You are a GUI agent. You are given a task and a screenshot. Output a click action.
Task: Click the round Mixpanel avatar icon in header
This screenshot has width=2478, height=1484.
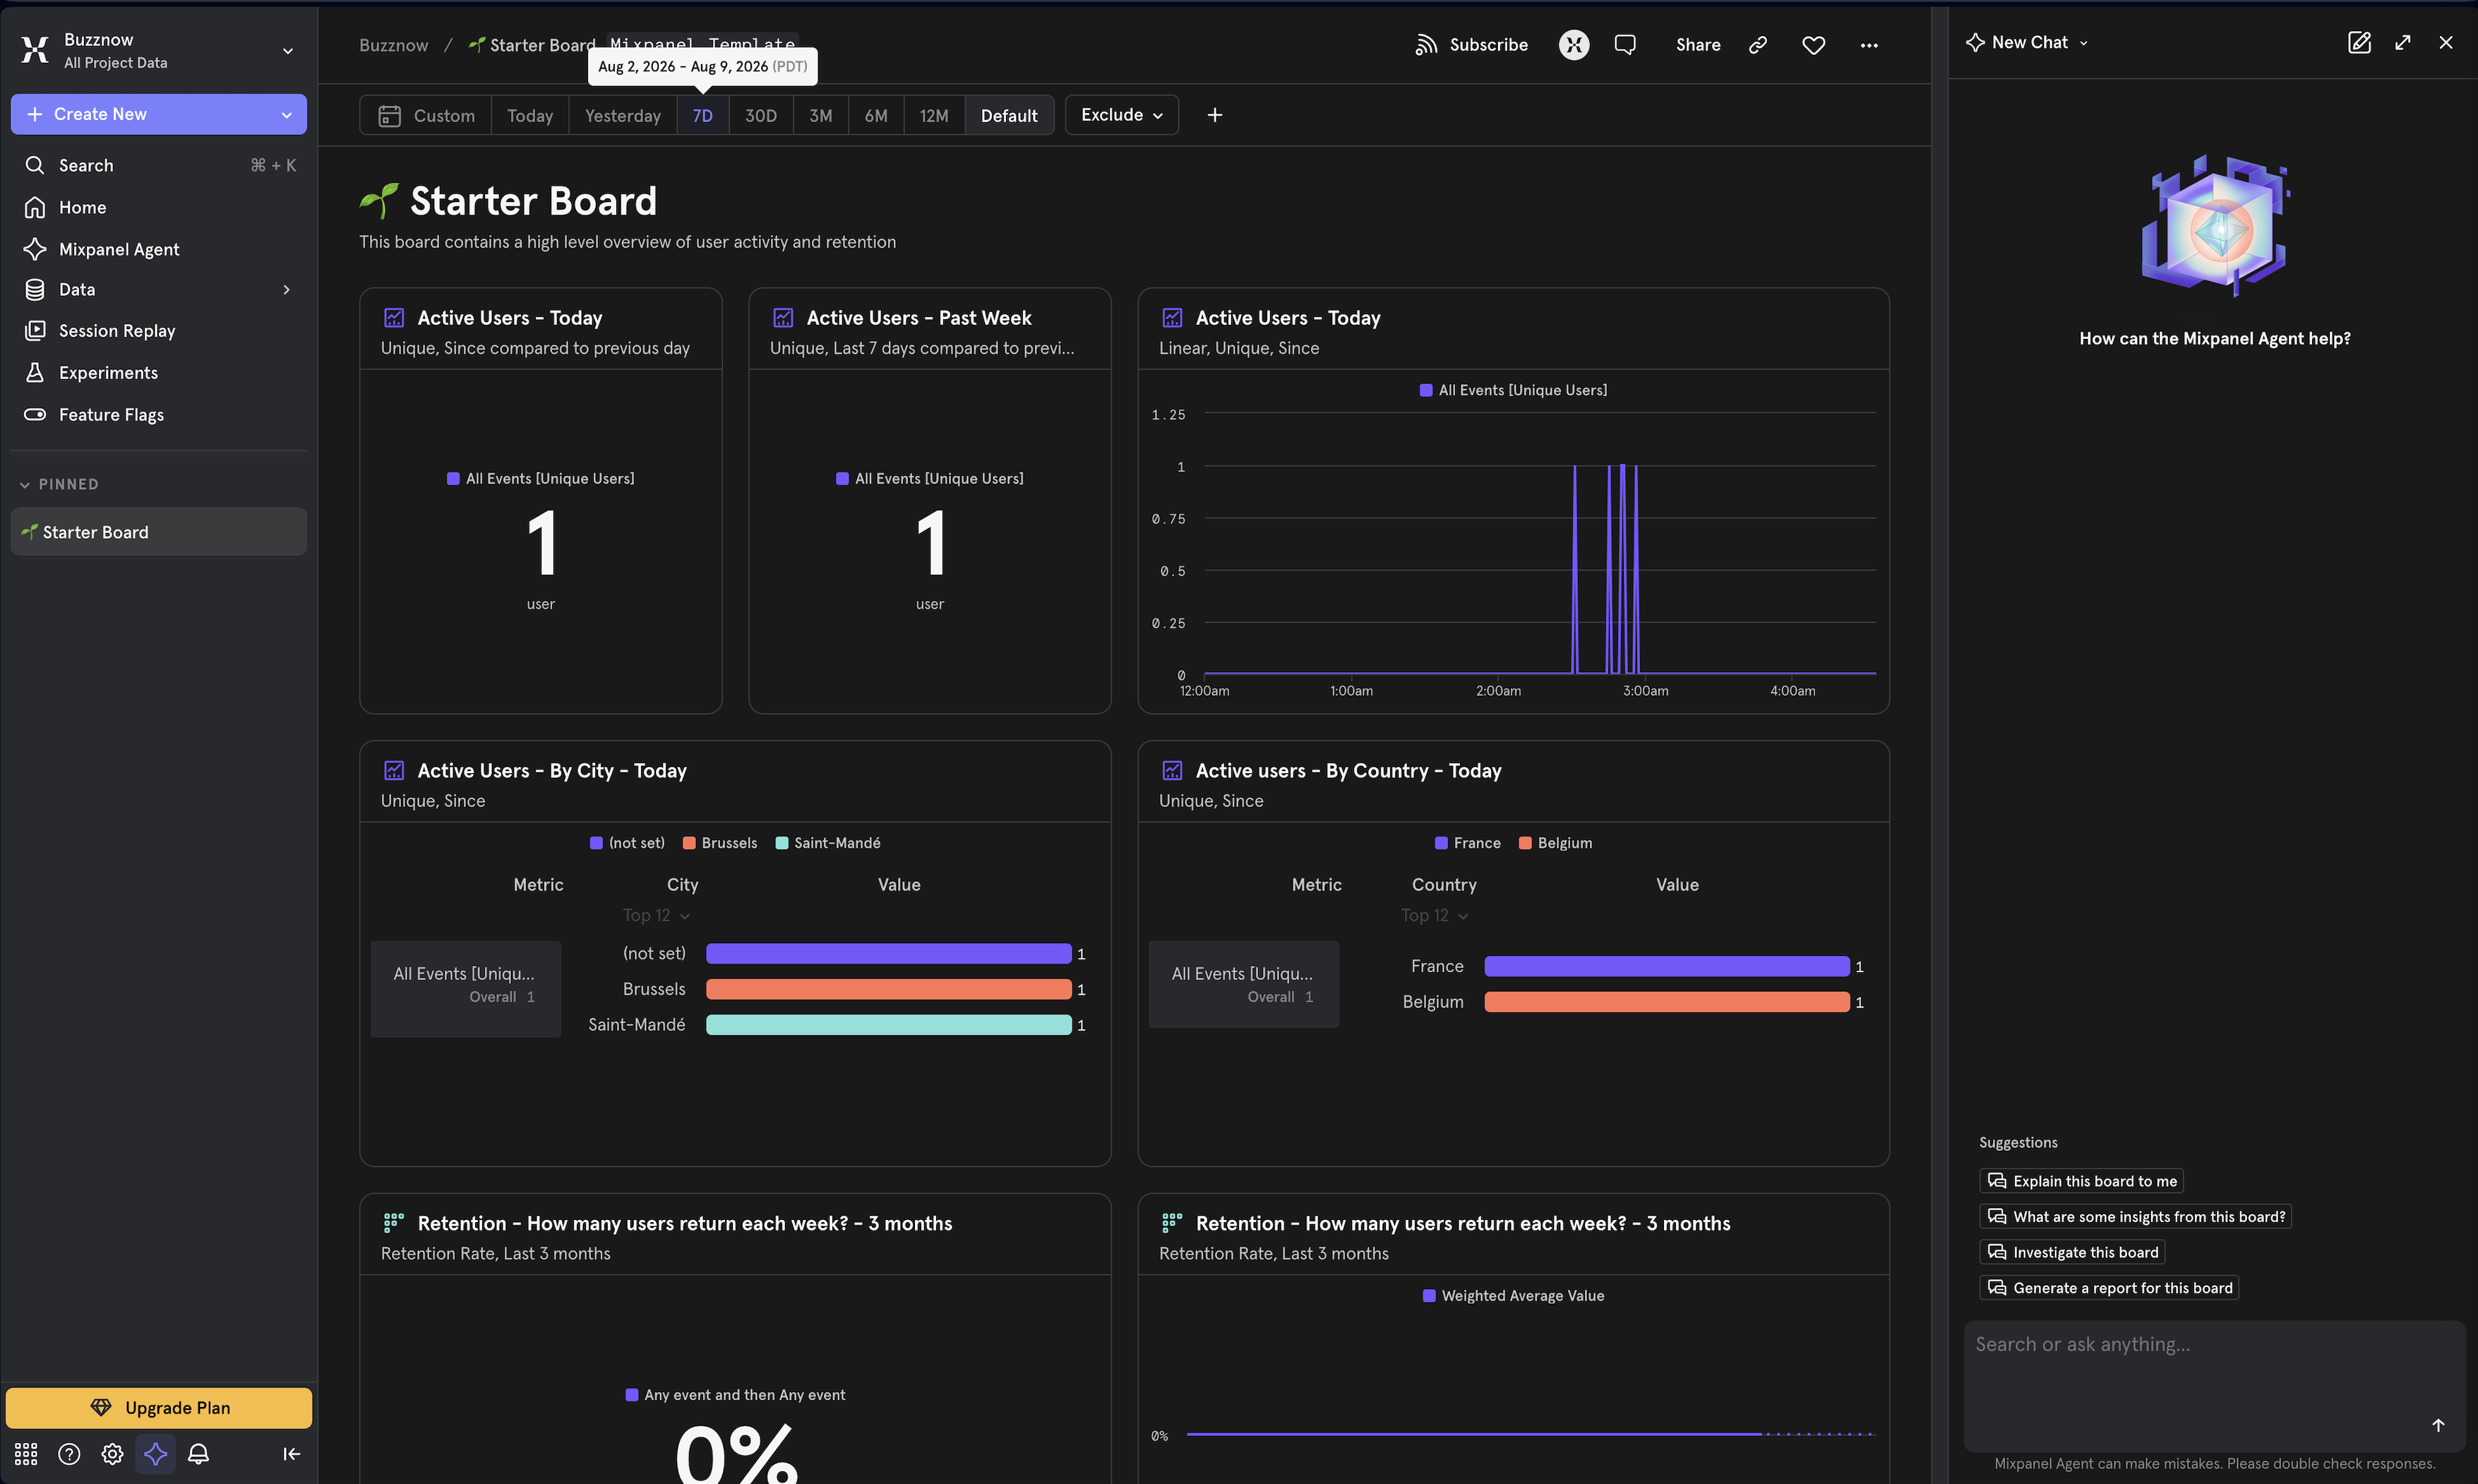(1573, 45)
